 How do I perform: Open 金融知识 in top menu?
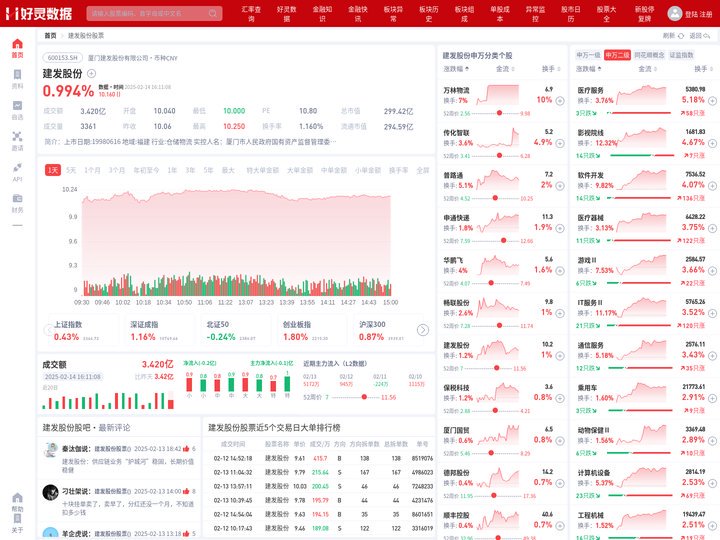[x=322, y=14]
